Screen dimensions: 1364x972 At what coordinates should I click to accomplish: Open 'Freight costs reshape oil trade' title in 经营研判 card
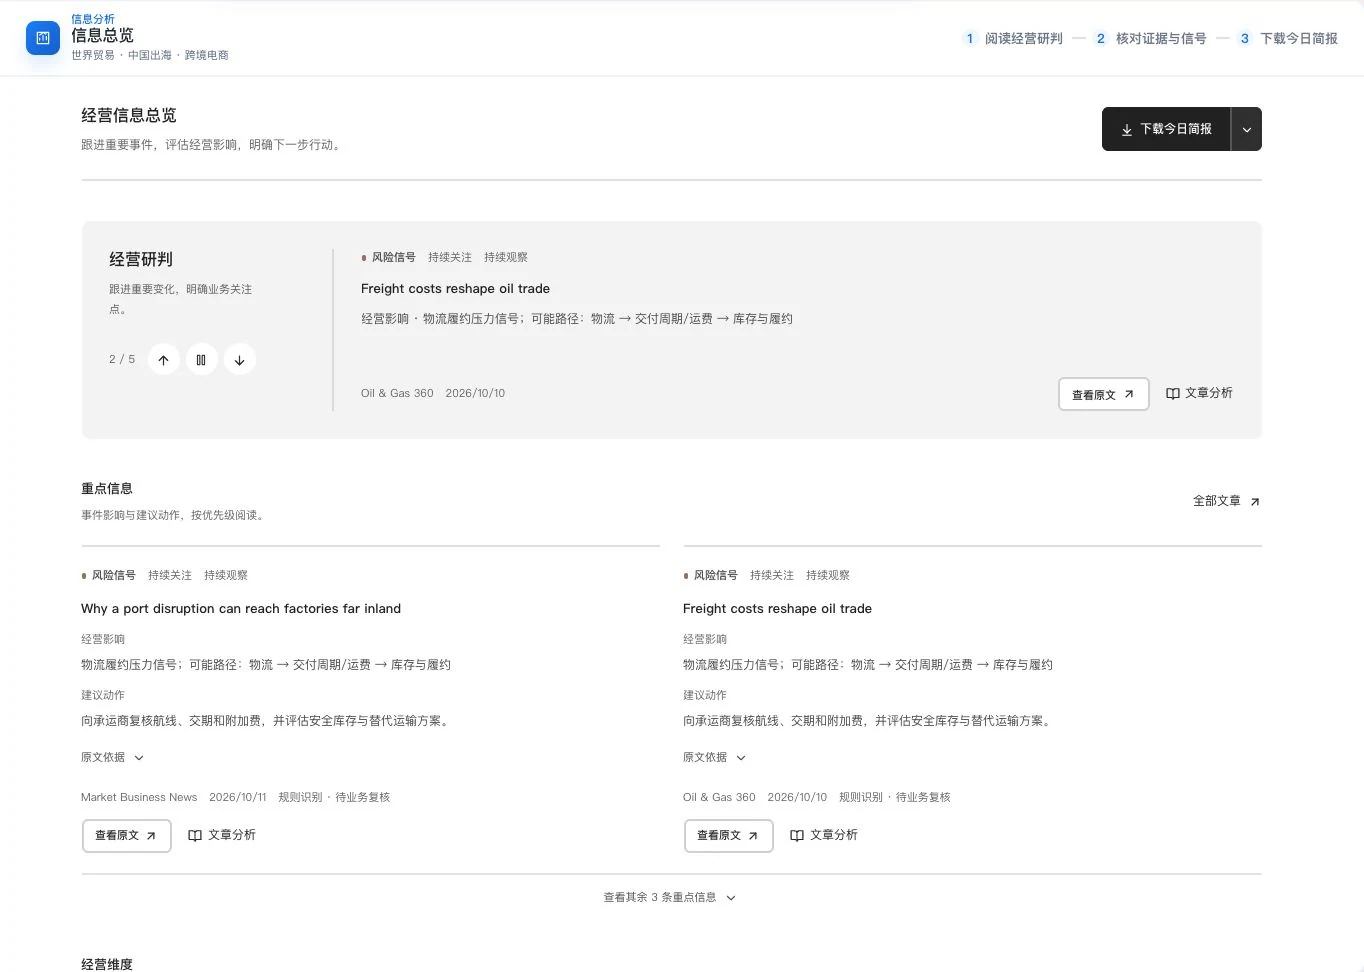click(455, 288)
